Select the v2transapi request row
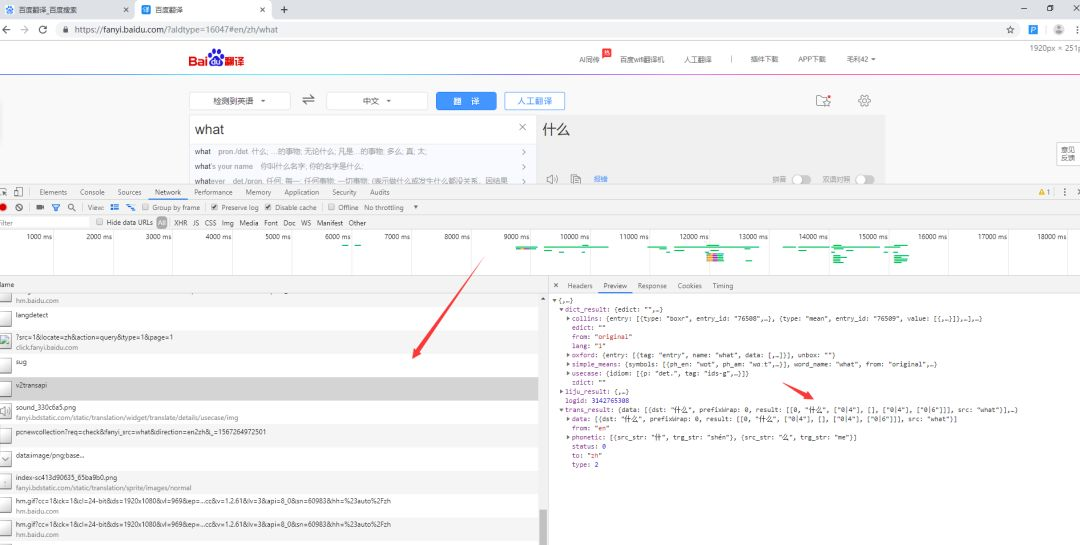Screen dimensions: 1080x545 click(x=269, y=389)
